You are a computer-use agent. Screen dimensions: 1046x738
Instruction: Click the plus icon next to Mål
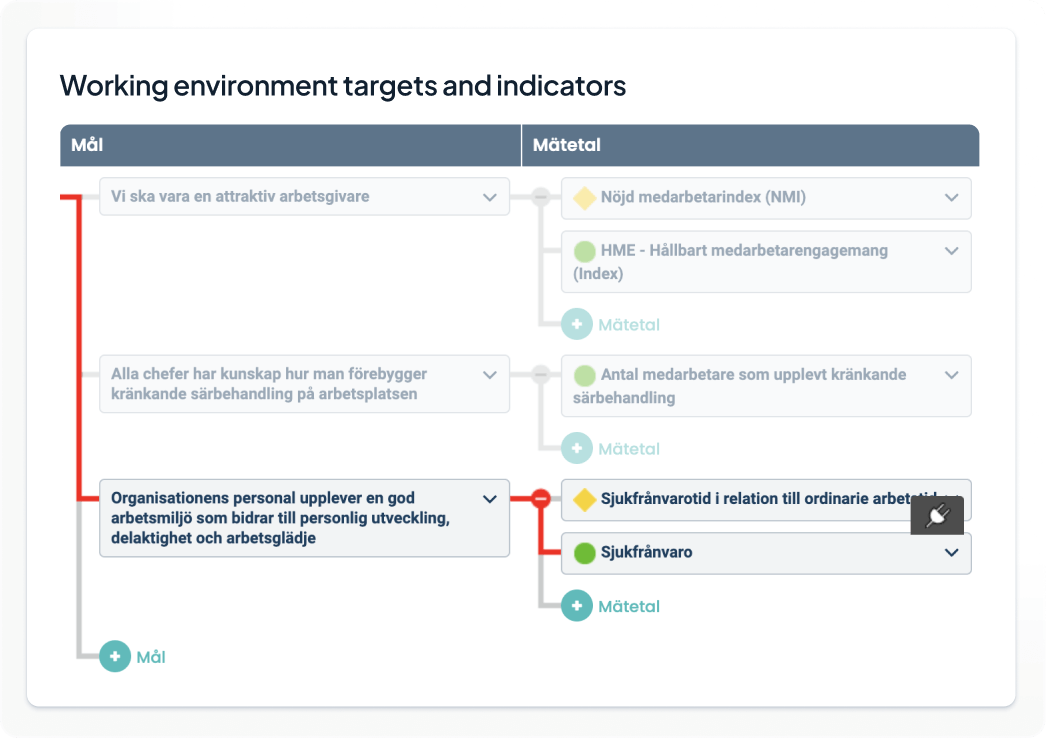(115, 656)
